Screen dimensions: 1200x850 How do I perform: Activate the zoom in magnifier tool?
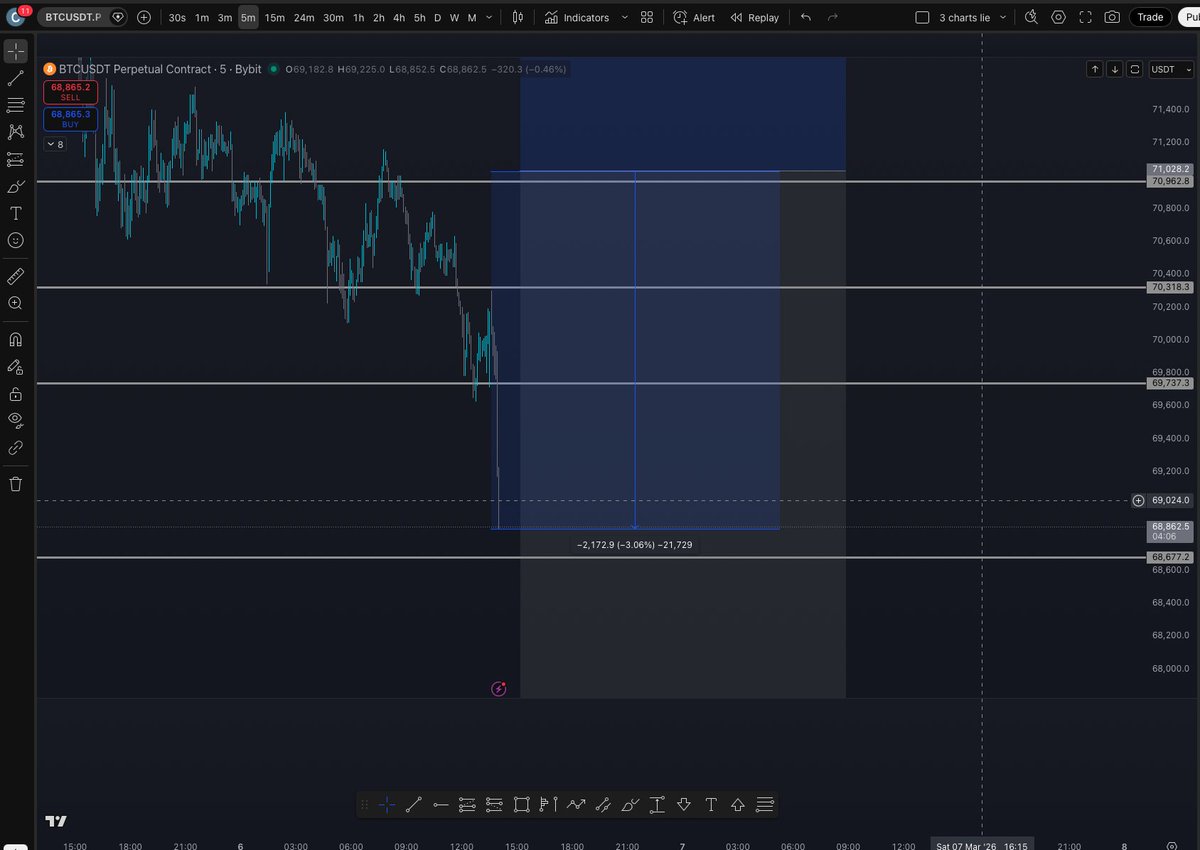pos(16,302)
